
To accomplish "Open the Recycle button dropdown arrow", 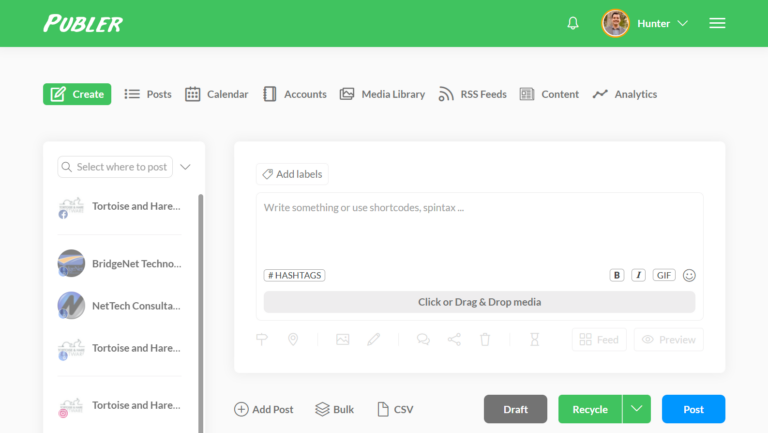I will 636,409.
